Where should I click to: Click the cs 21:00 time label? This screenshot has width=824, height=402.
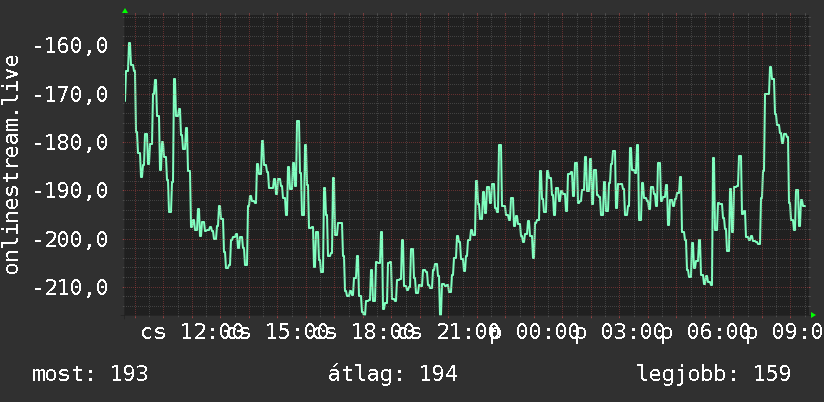pos(451,332)
